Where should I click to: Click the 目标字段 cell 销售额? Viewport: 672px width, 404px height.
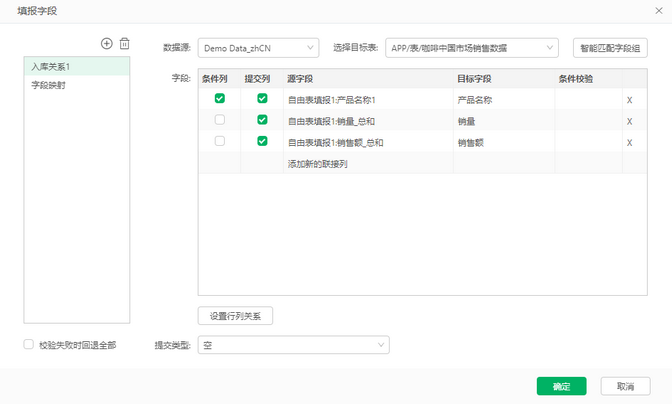472,143
